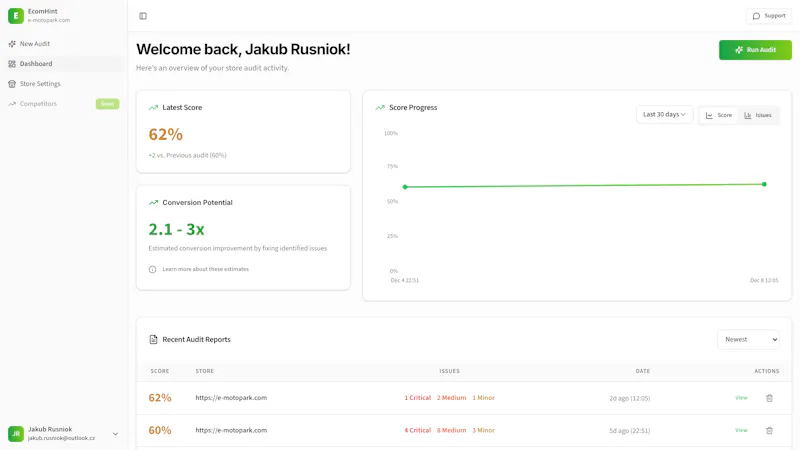Click the EcomHint green logo icon

pyautogui.click(x=16, y=16)
